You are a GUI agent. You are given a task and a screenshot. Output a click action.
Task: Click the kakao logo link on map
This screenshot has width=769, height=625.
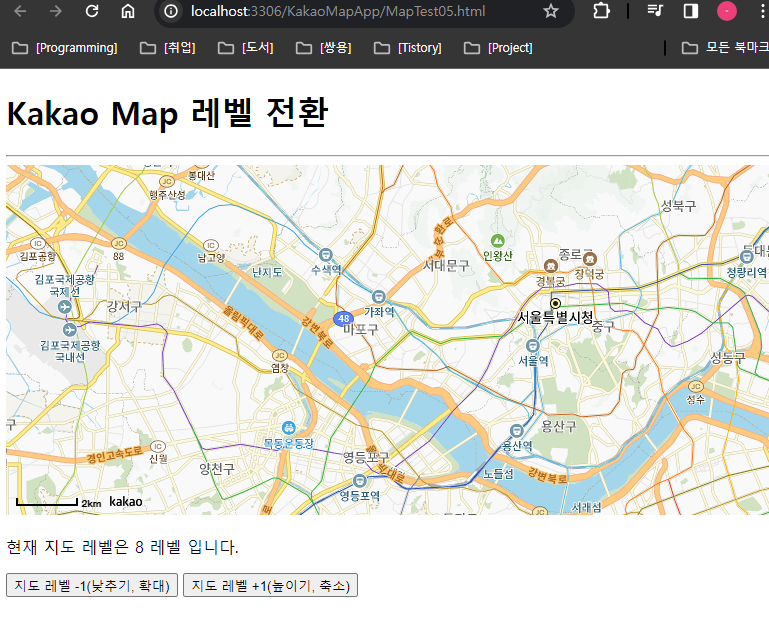tap(126, 501)
